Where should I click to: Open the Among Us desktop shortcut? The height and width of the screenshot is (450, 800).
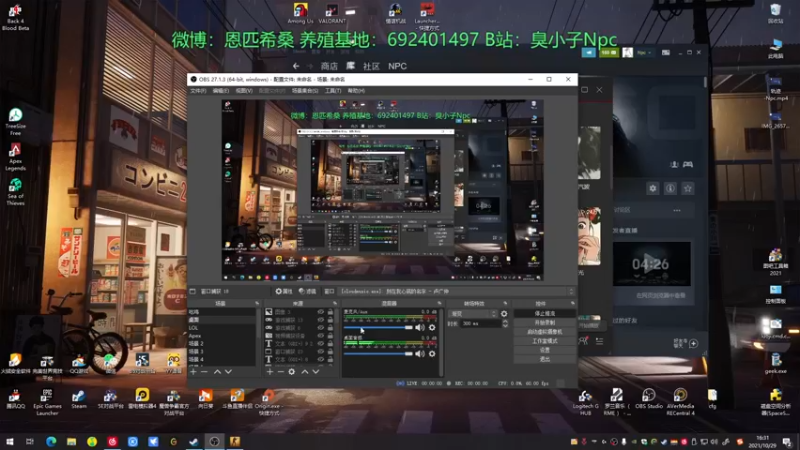pyautogui.click(x=301, y=13)
